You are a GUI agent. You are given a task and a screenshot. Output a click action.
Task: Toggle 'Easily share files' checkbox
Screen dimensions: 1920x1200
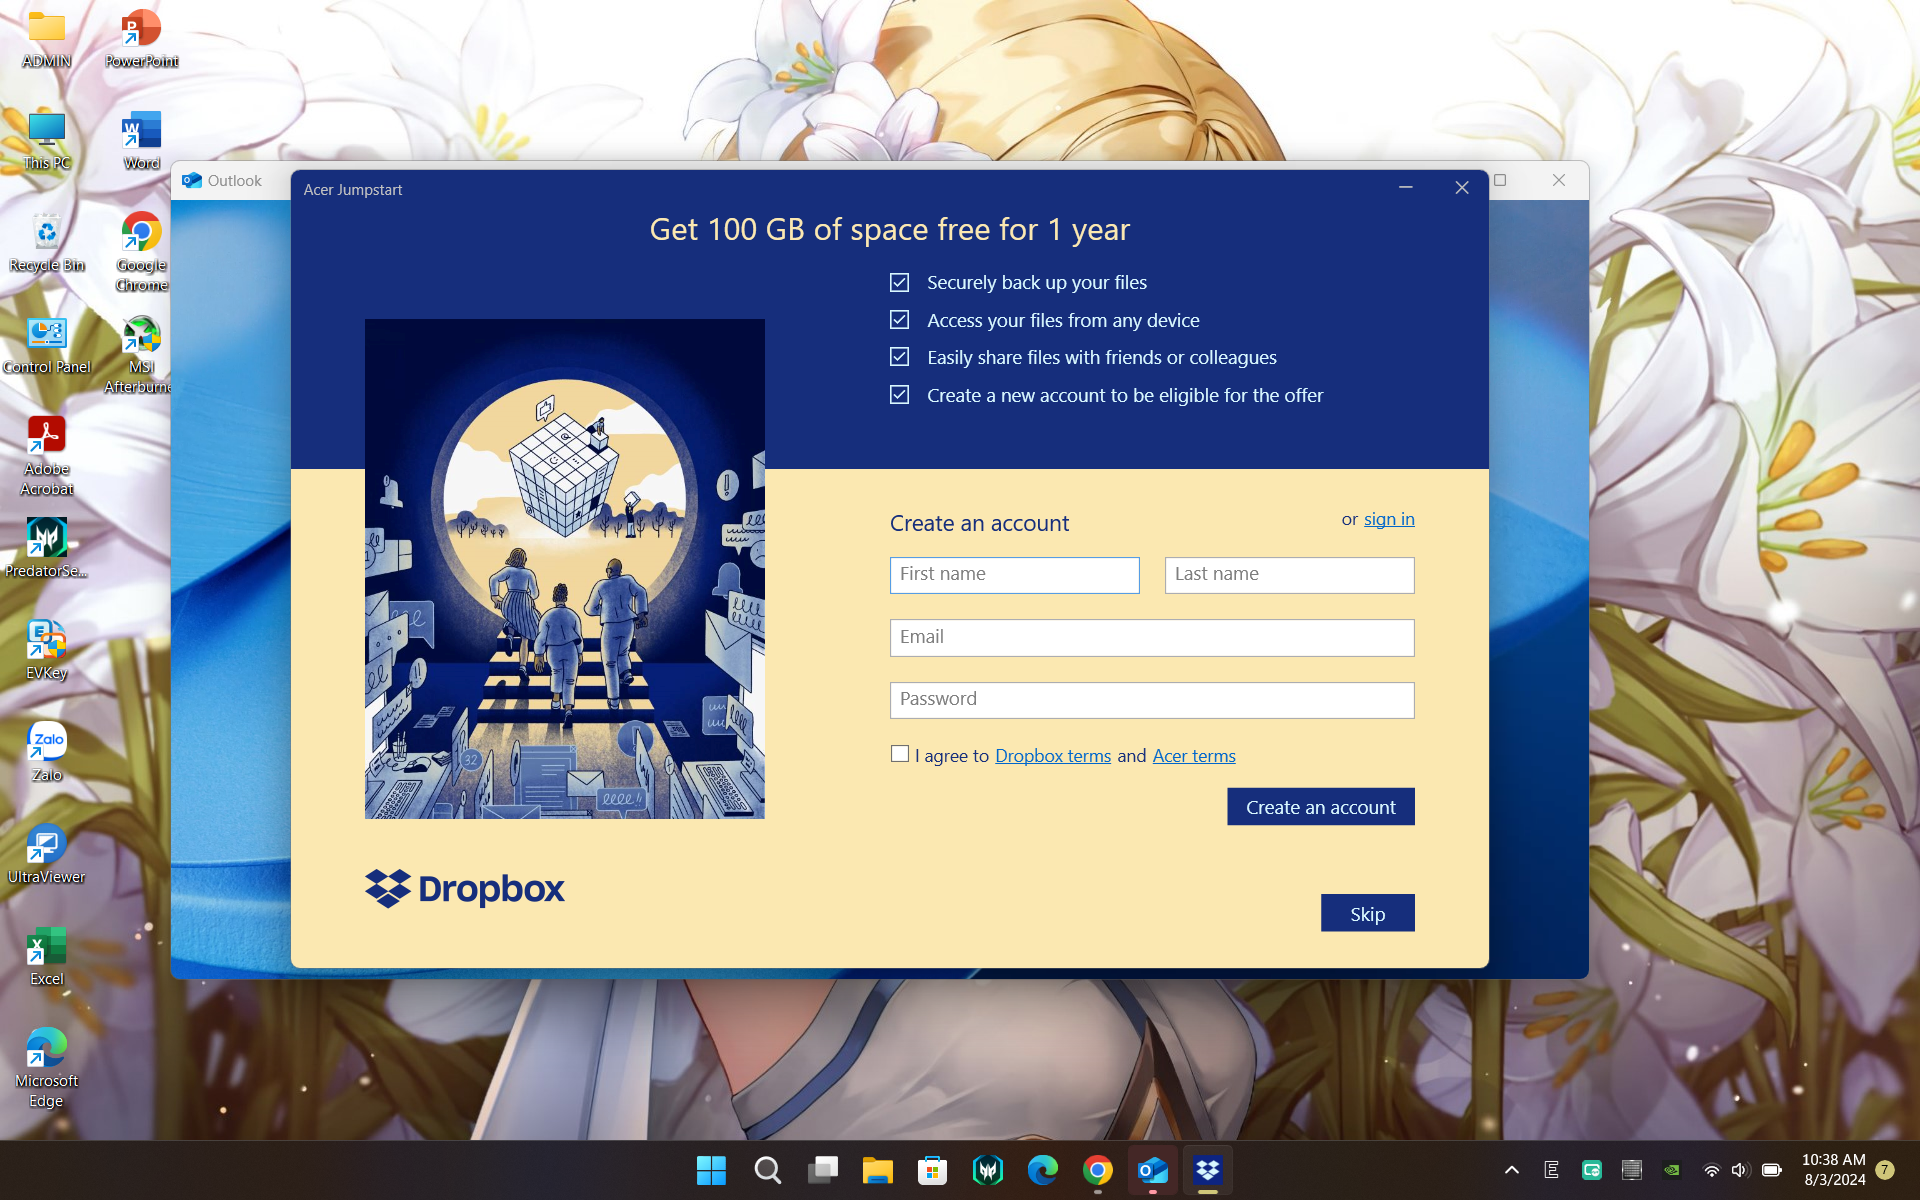click(x=900, y=357)
